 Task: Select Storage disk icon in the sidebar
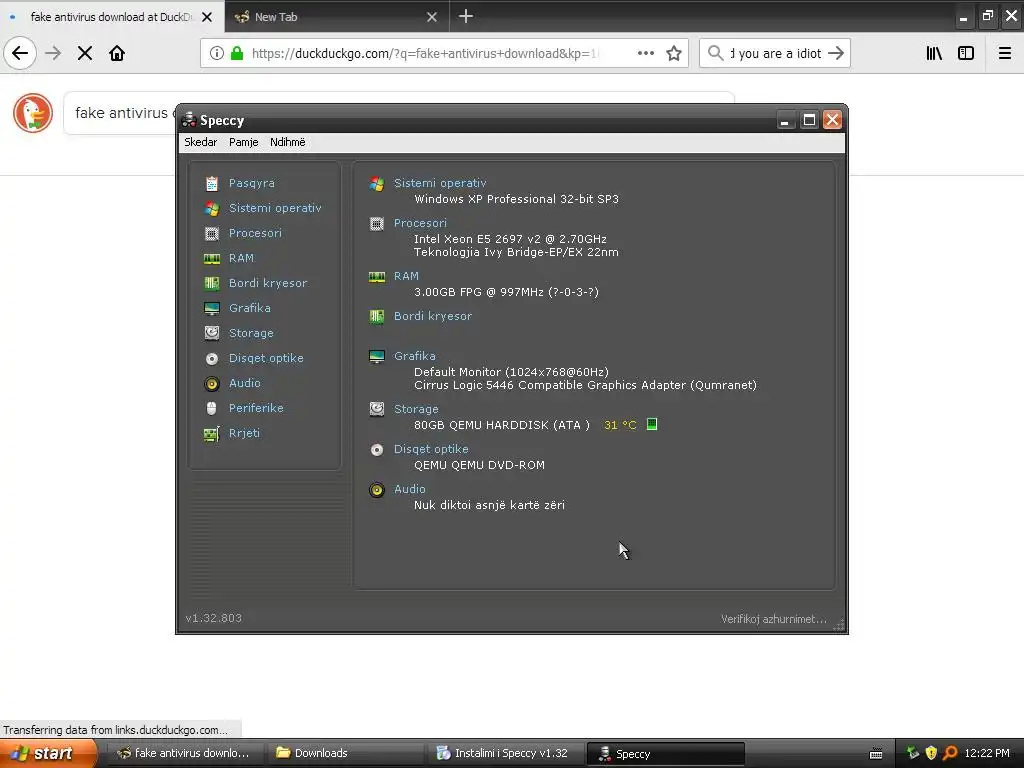click(212, 333)
